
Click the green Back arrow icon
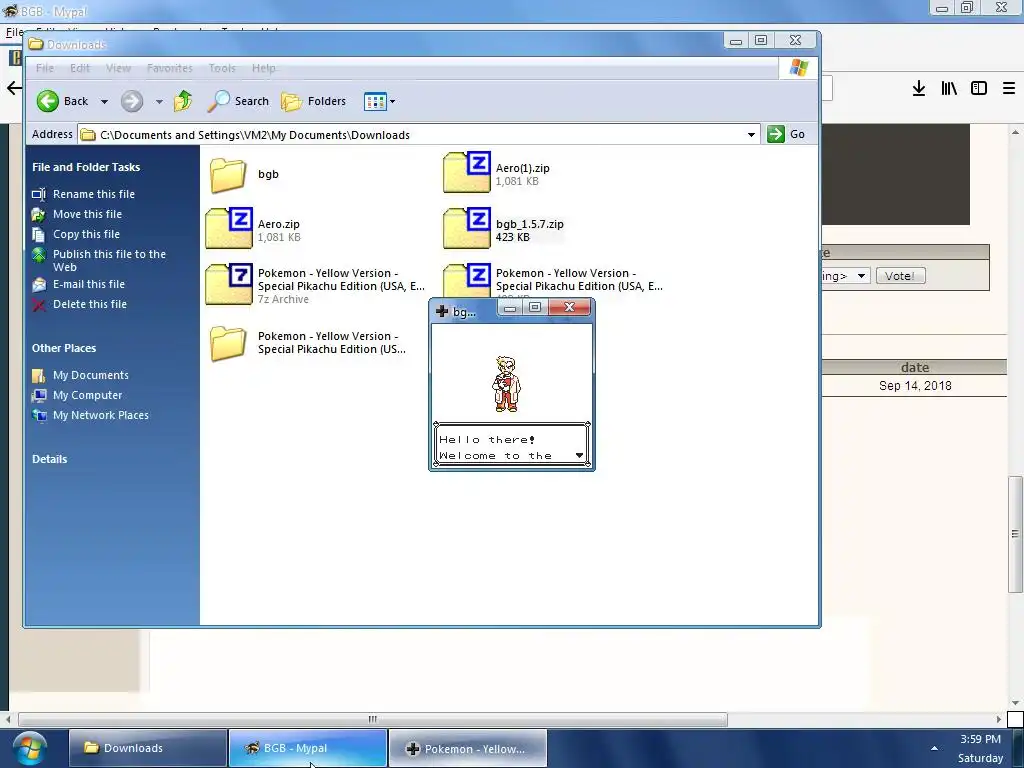coord(48,101)
